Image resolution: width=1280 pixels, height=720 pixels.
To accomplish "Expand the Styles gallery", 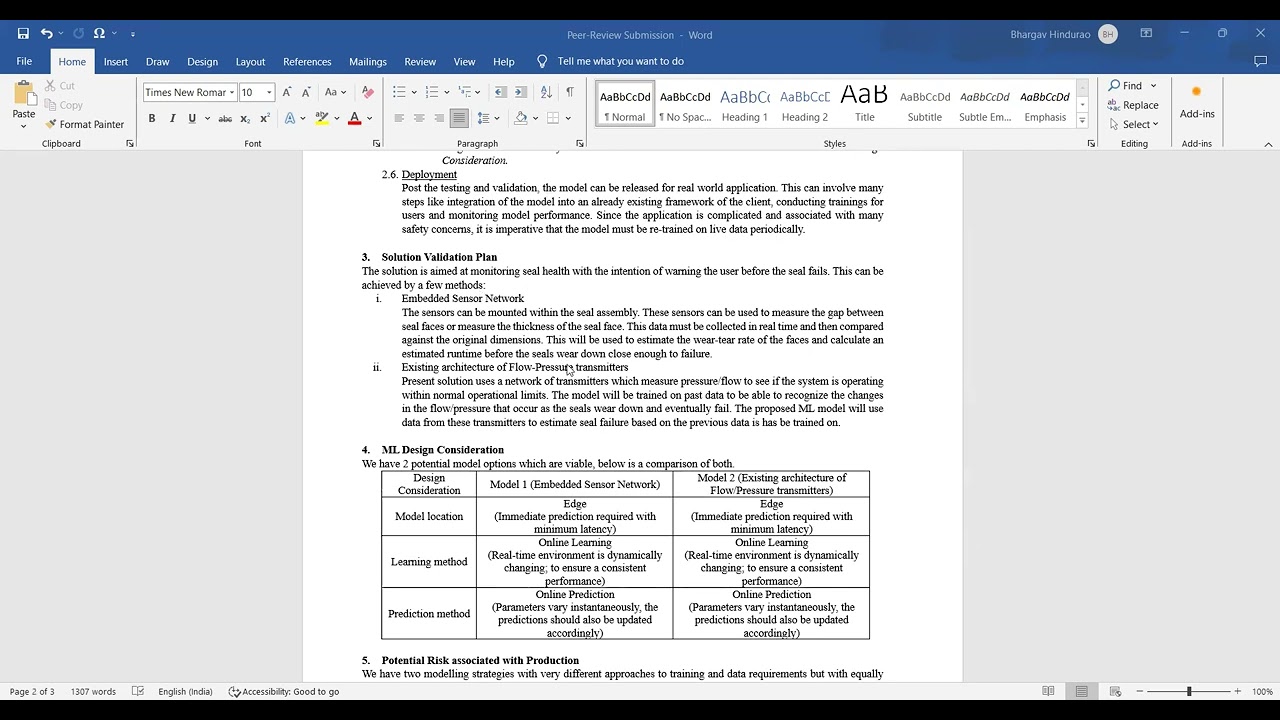I will [1082, 121].
